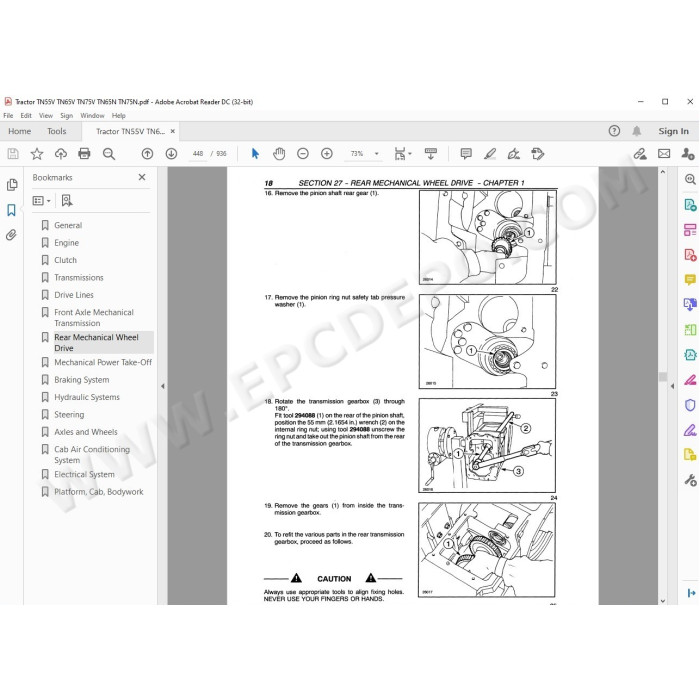Open Create PDF tool in right pane
The height and width of the screenshot is (700, 700).
(x=690, y=255)
